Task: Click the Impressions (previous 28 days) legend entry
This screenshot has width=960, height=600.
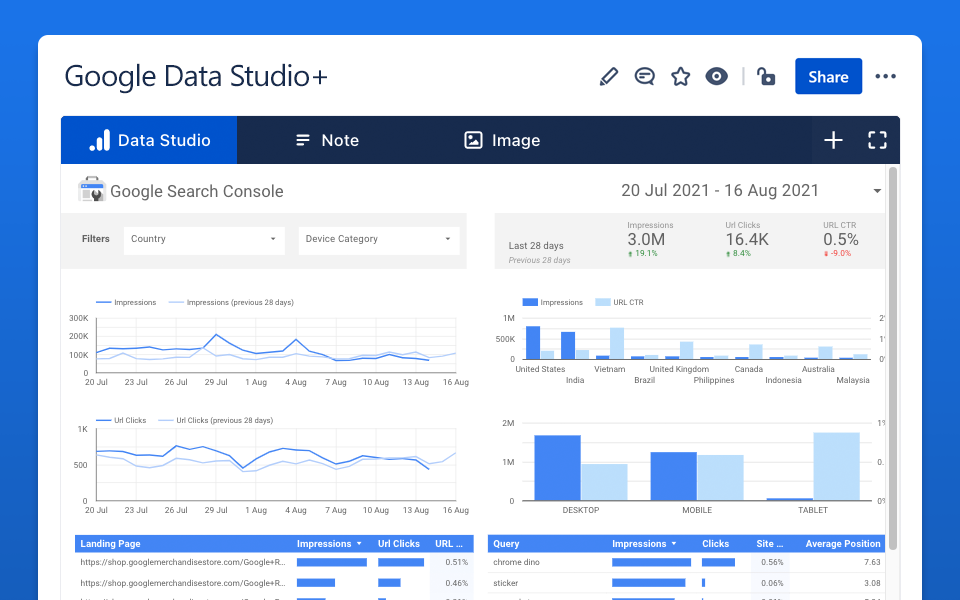Action: [x=231, y=302]
